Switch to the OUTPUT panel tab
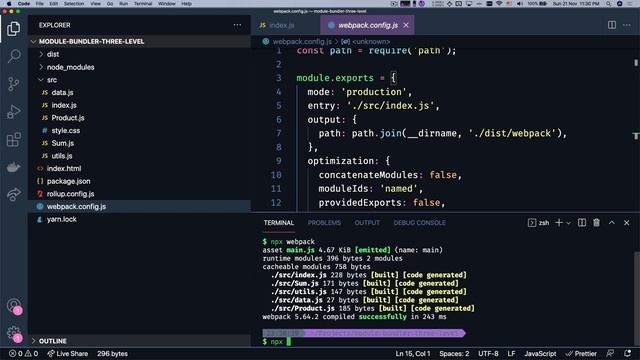Image resolution: width=640 pixels, height=360 pixels. [x=367, y=222]
